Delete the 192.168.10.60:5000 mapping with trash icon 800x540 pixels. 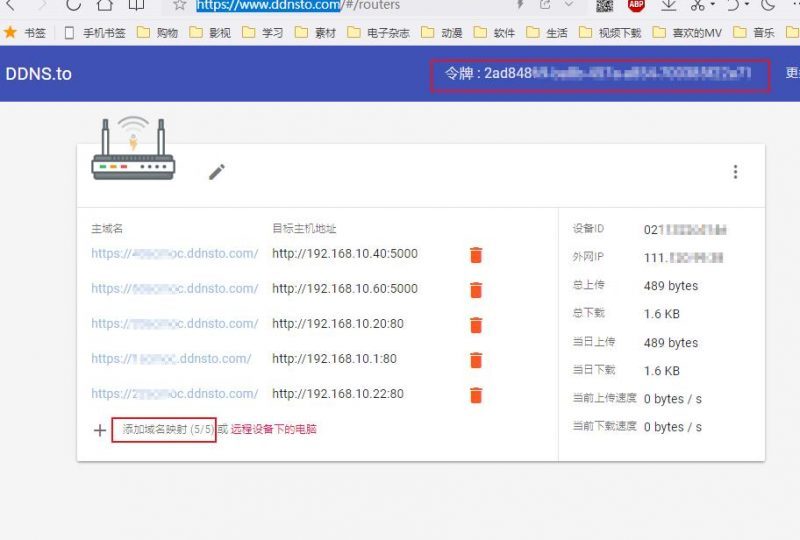click(476, 290)
